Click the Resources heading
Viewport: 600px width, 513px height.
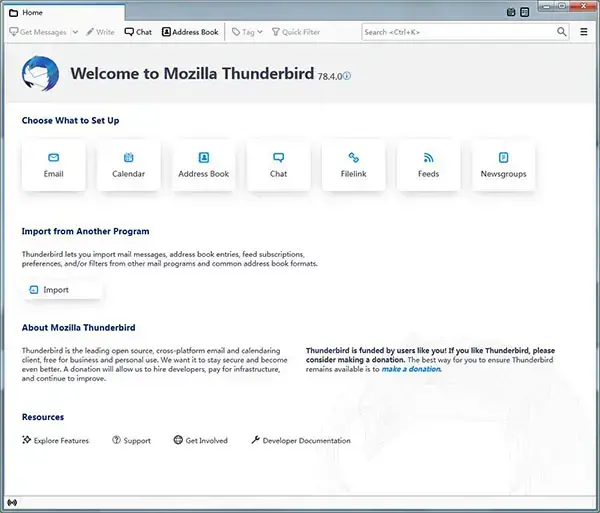43,417
